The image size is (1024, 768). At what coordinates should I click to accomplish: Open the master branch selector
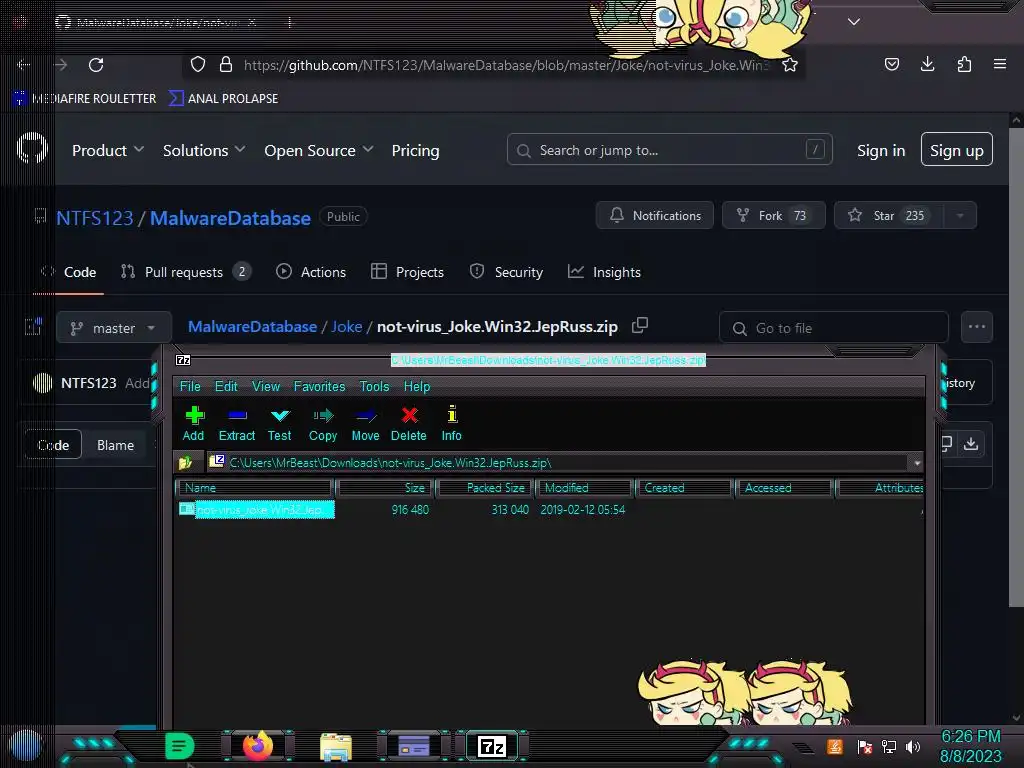coord(114,328)
